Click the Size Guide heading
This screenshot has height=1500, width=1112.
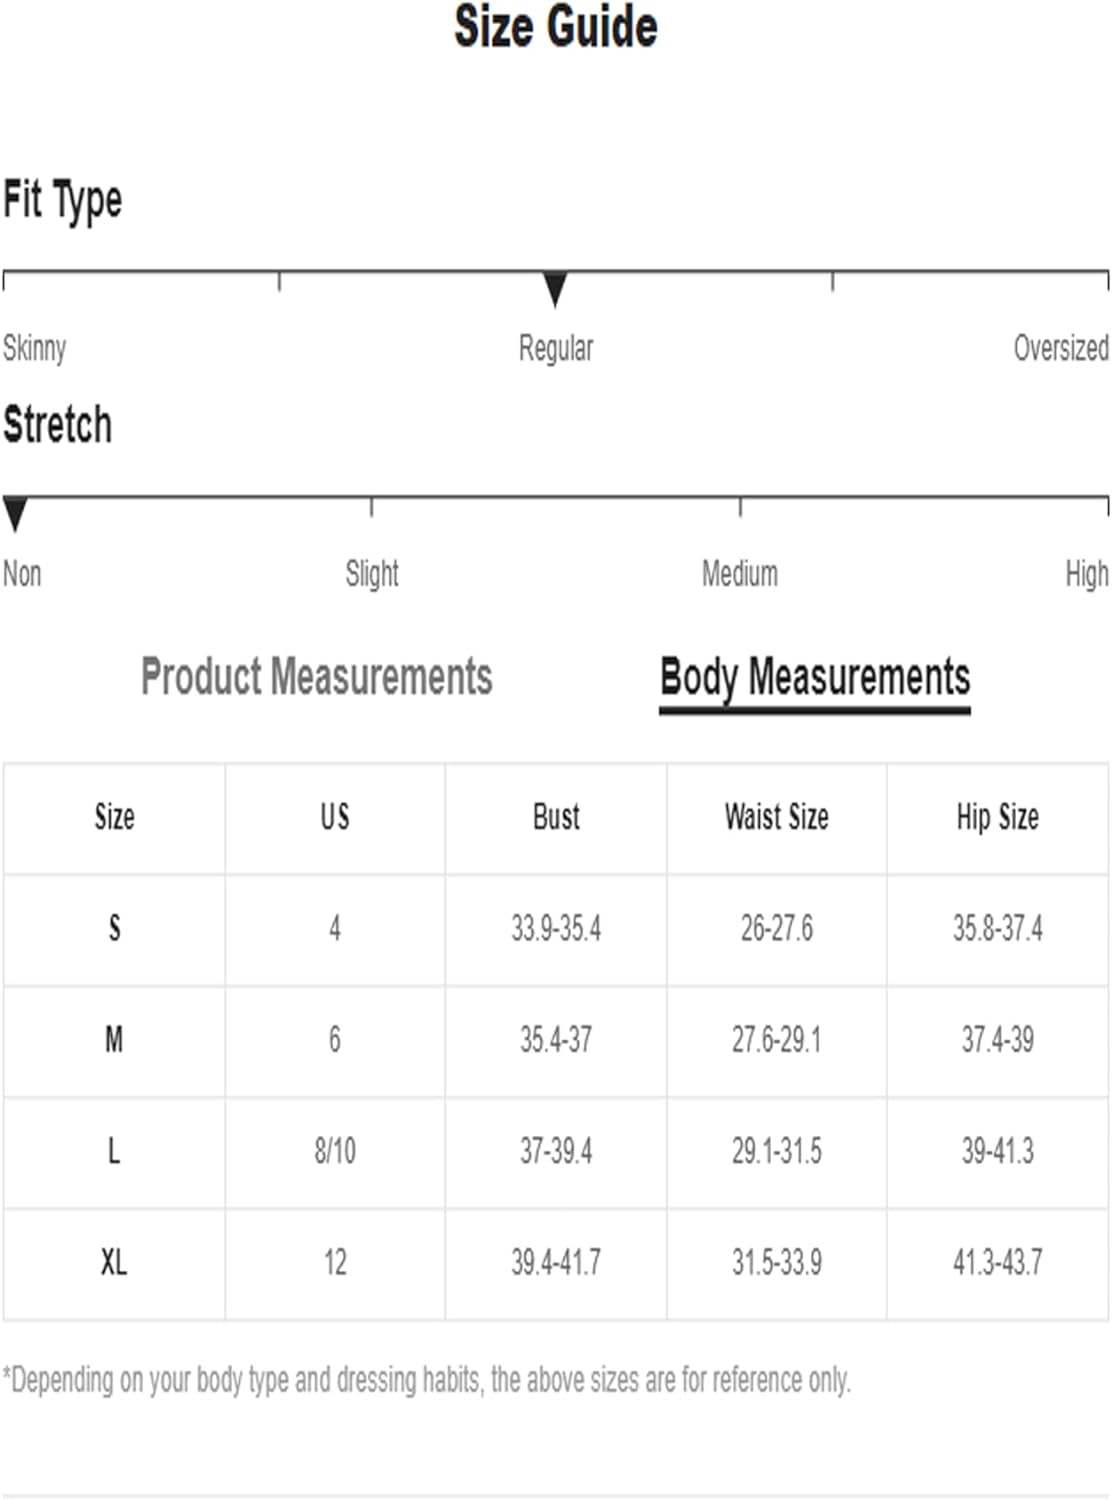point(556,27)
